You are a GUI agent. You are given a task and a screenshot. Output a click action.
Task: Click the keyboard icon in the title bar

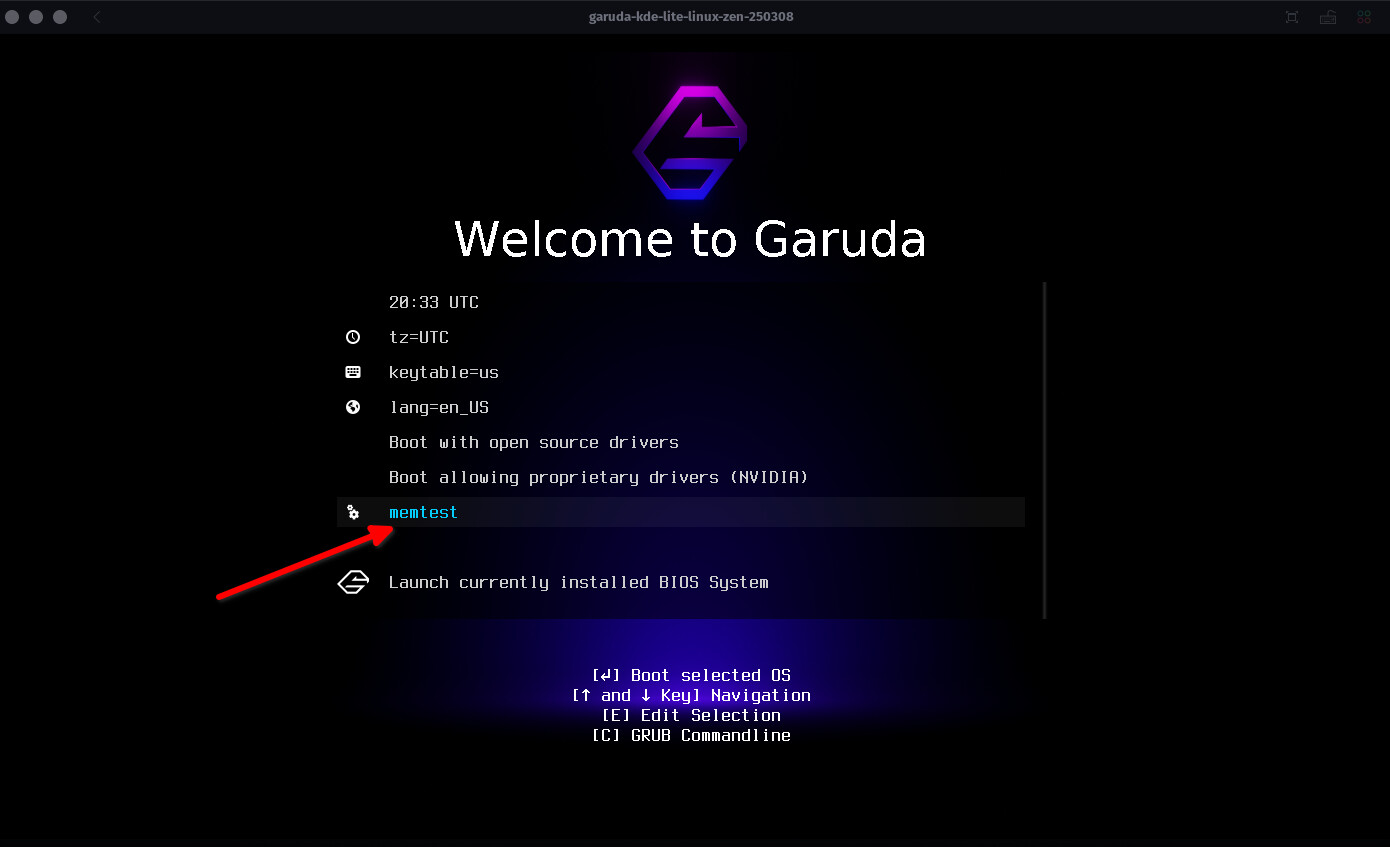1328,17
